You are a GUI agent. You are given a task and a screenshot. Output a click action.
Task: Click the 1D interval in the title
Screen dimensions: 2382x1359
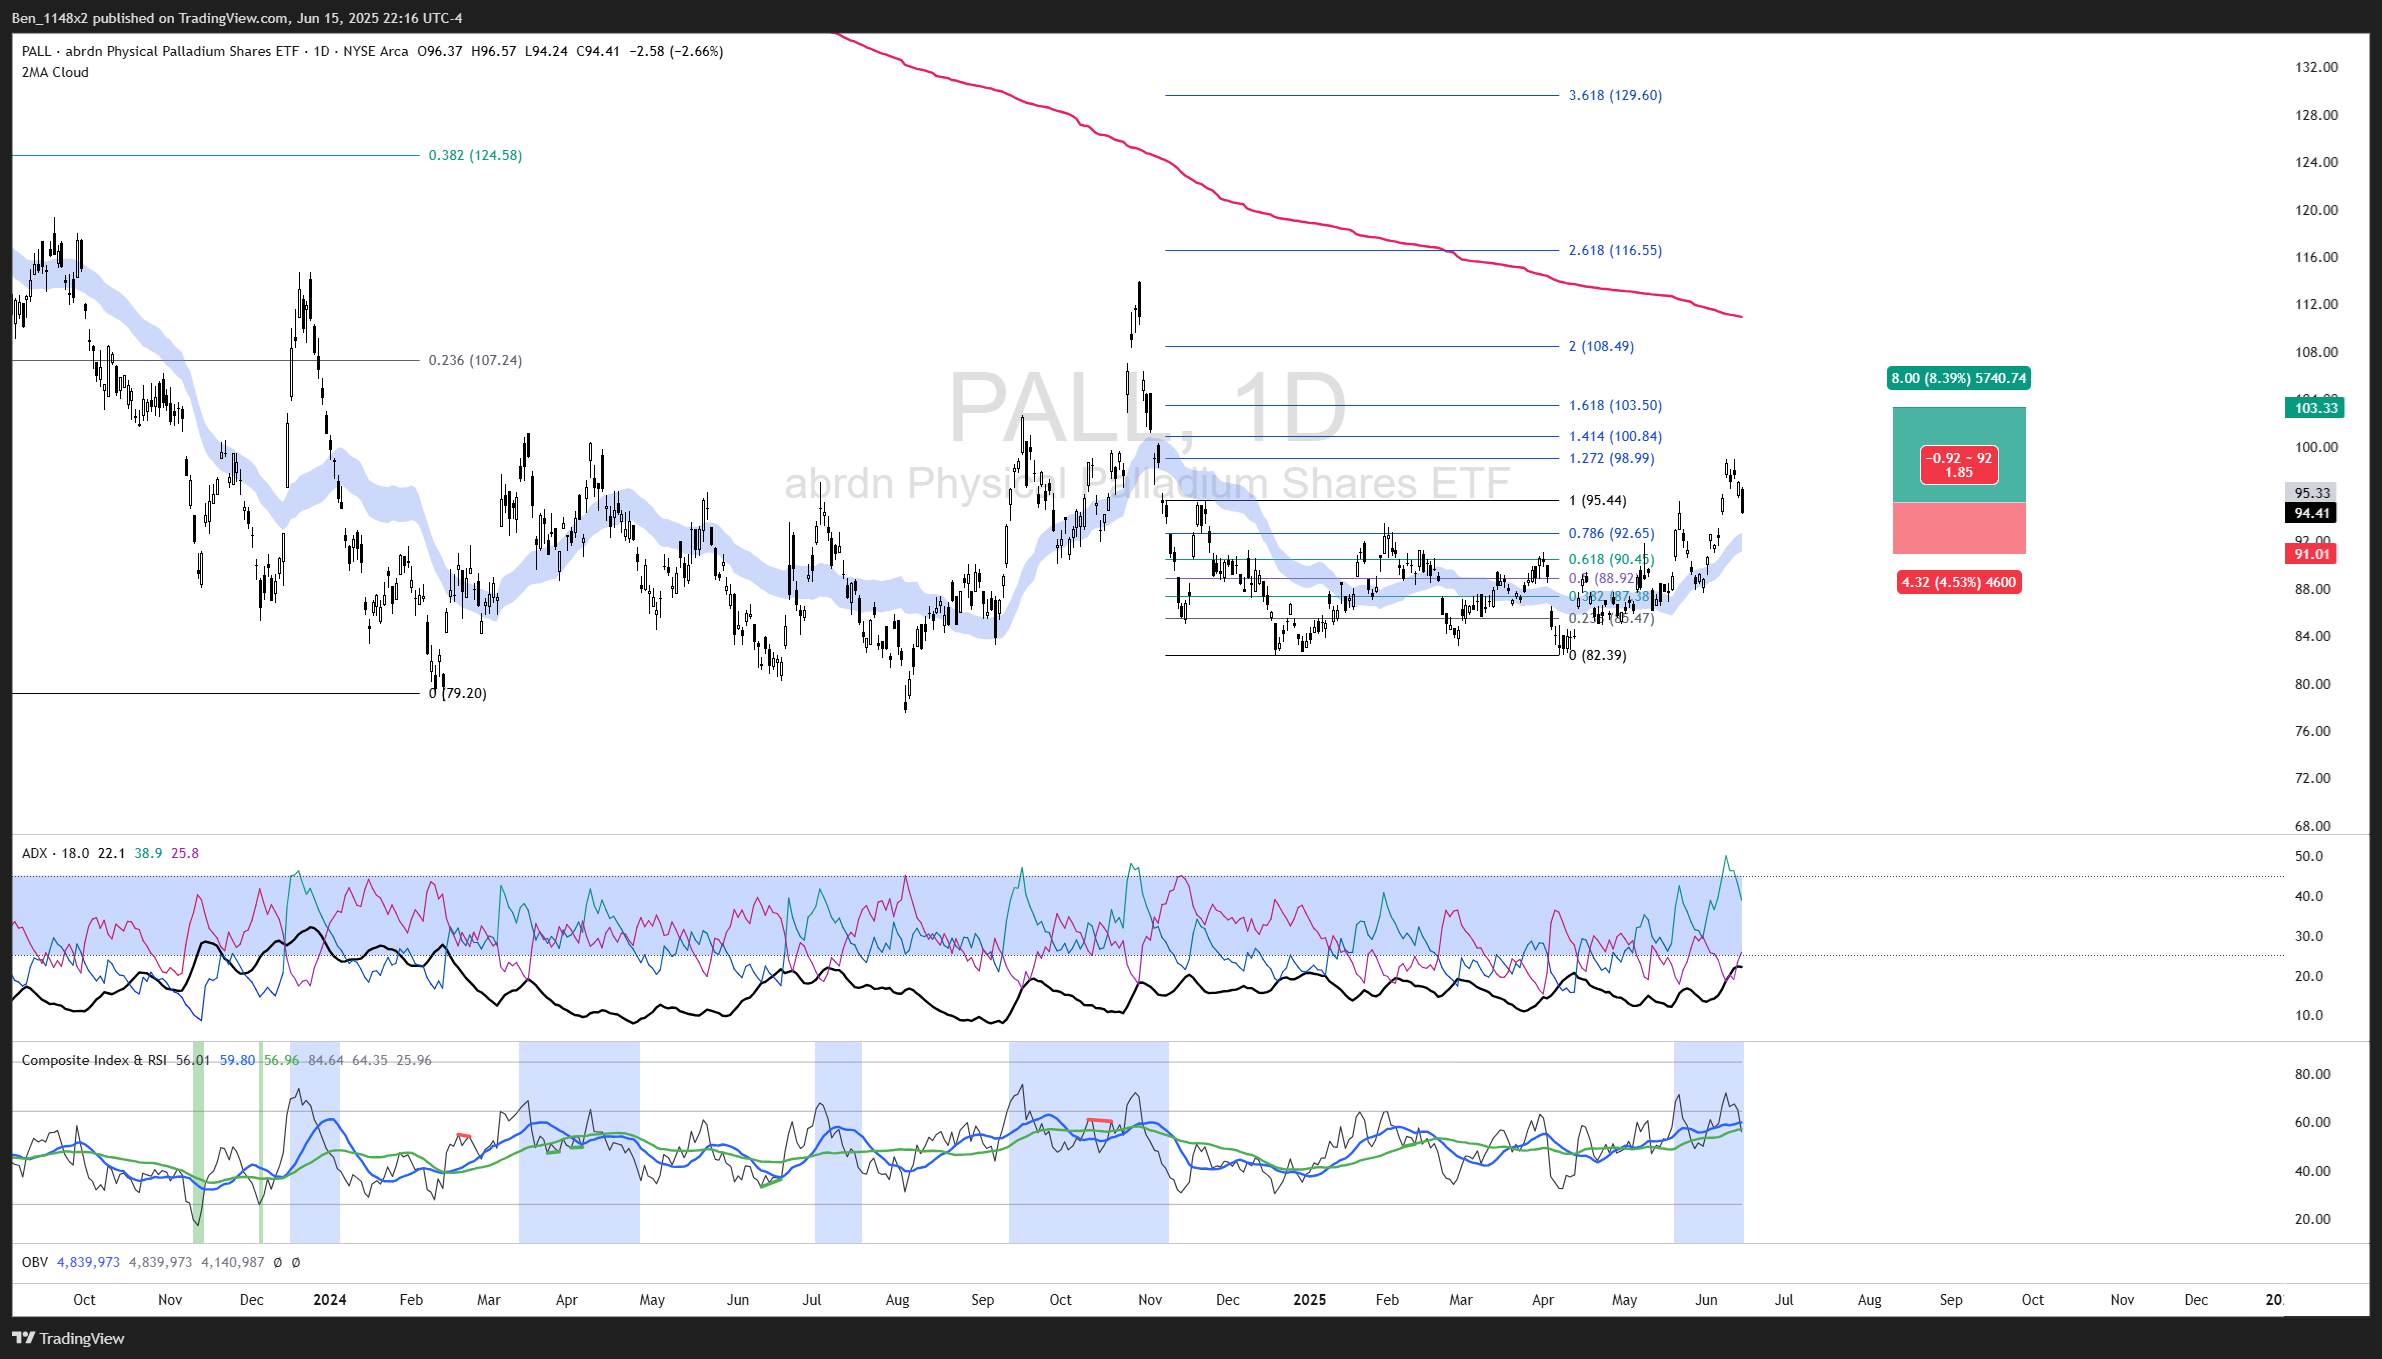(321, 51)
